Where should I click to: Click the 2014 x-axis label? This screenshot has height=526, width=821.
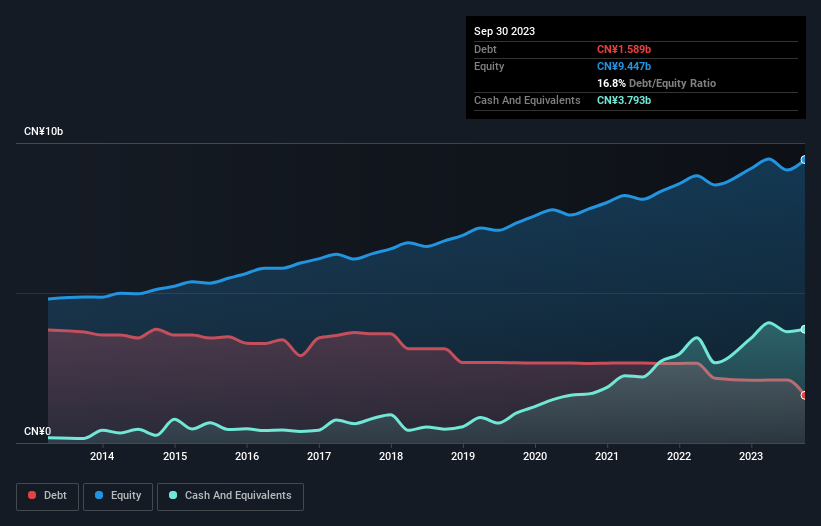102,456
